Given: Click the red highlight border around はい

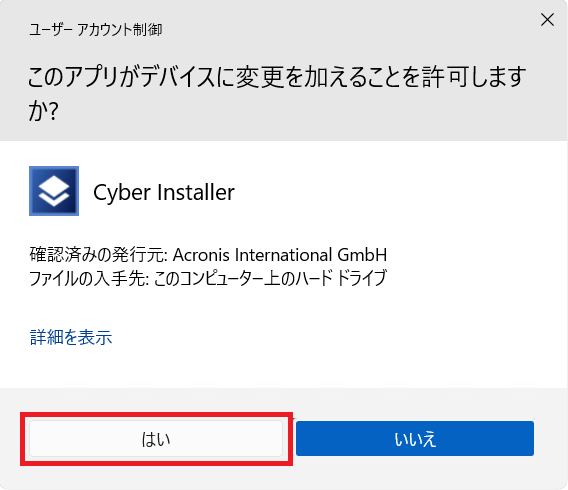Looking at the screenshot, I should pos(156,414).
